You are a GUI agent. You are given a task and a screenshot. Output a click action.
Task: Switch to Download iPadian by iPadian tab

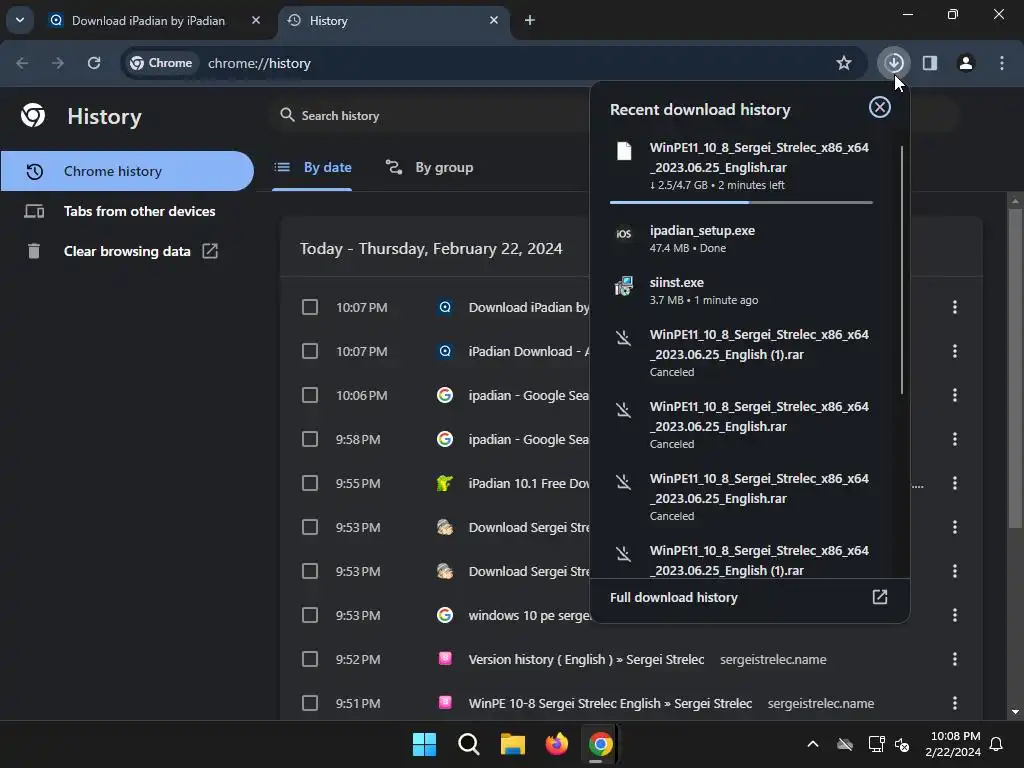click(x=148, y=20)
